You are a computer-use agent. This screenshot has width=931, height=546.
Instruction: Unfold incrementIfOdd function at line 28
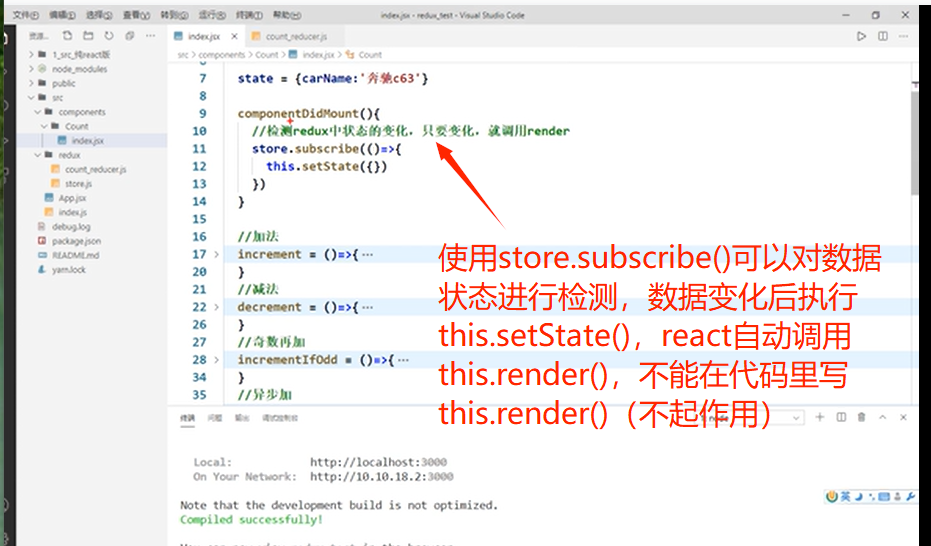216,360
